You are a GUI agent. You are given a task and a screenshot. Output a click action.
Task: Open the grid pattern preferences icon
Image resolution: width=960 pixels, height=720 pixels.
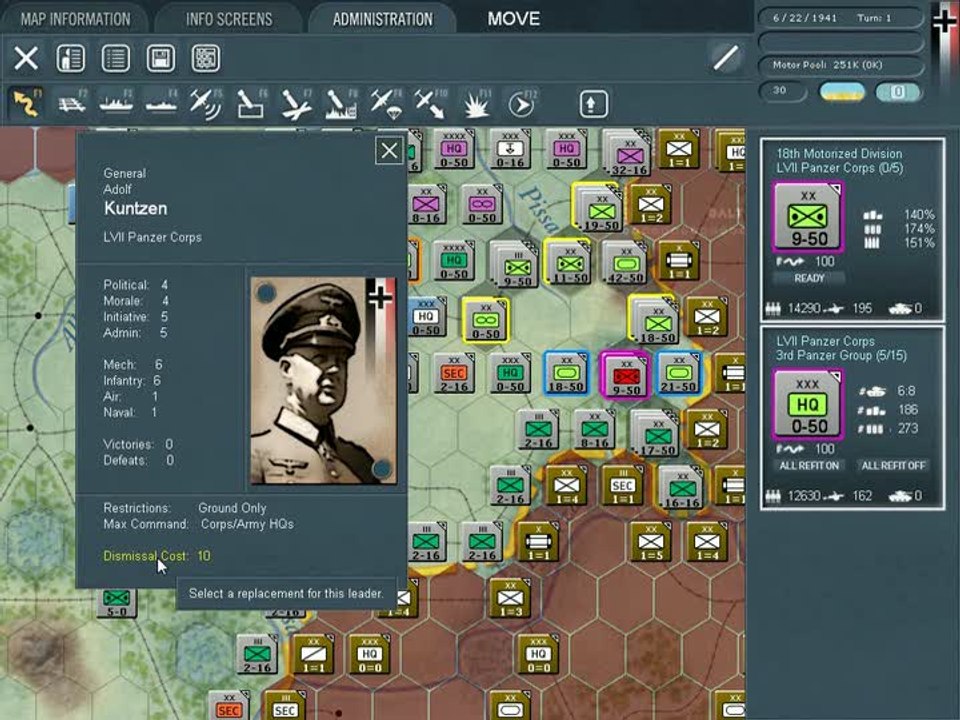click(206, 58)
